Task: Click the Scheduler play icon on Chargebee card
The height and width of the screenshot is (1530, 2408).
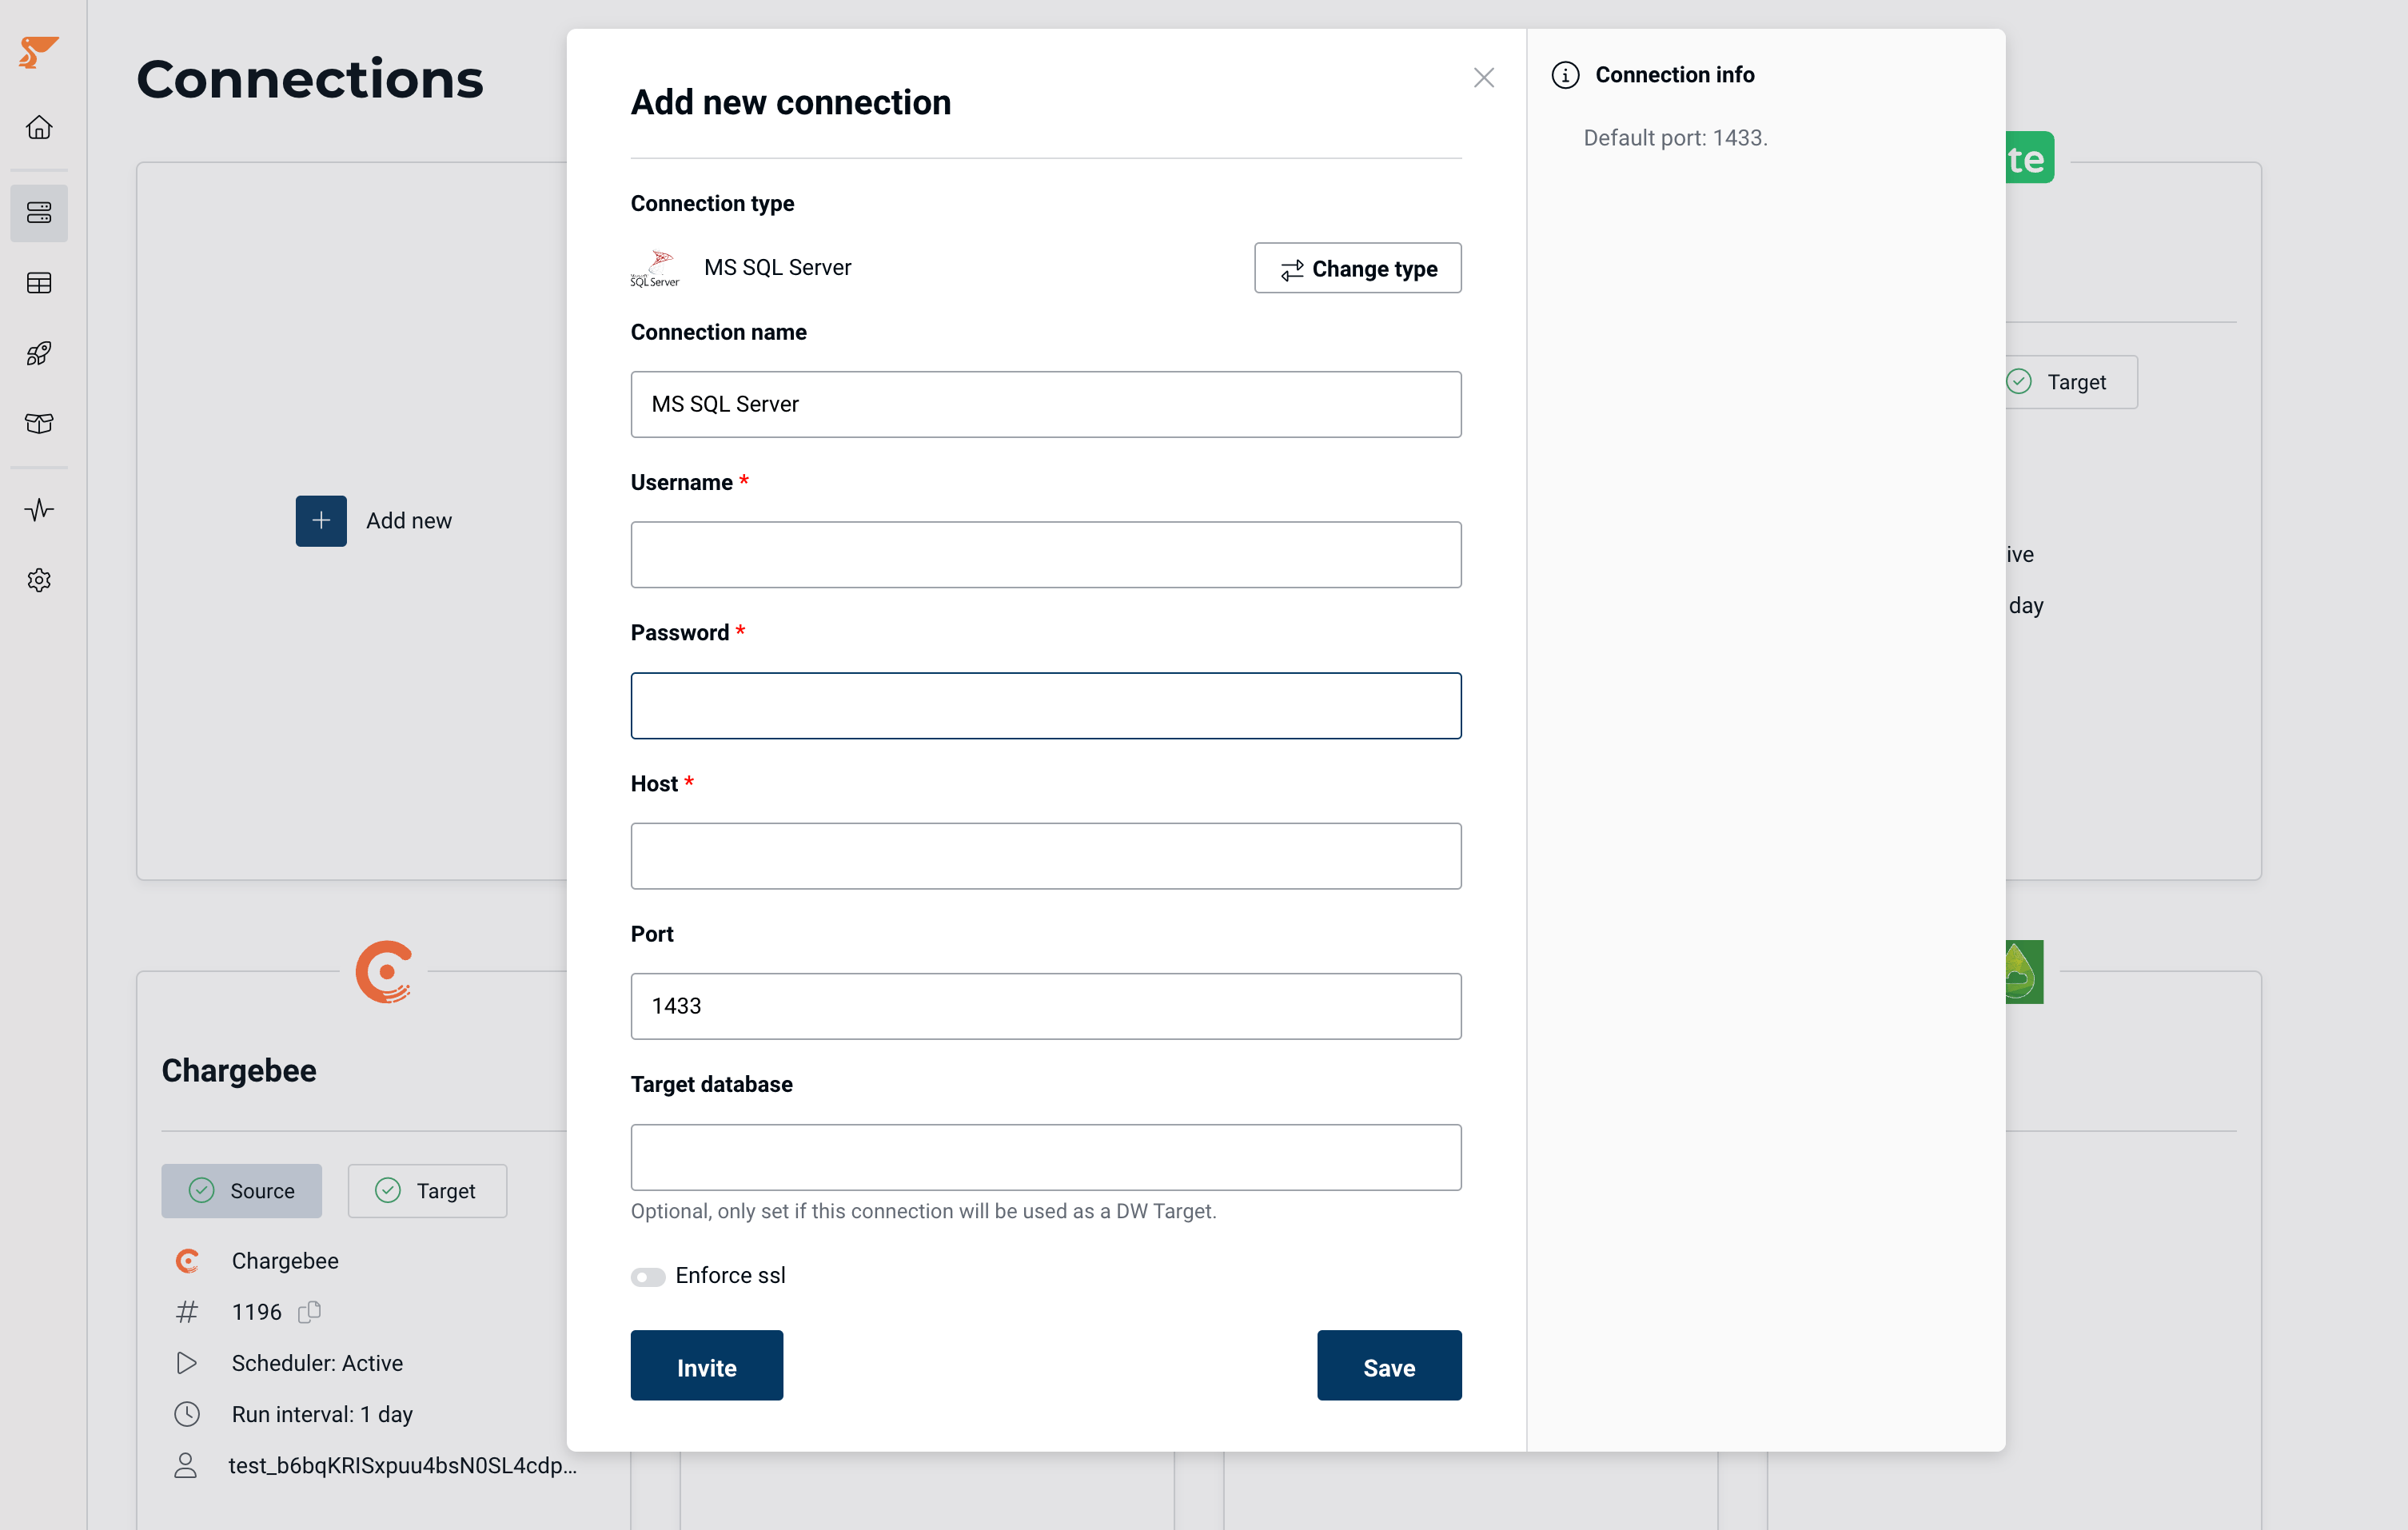Action: coord(187,1363)
